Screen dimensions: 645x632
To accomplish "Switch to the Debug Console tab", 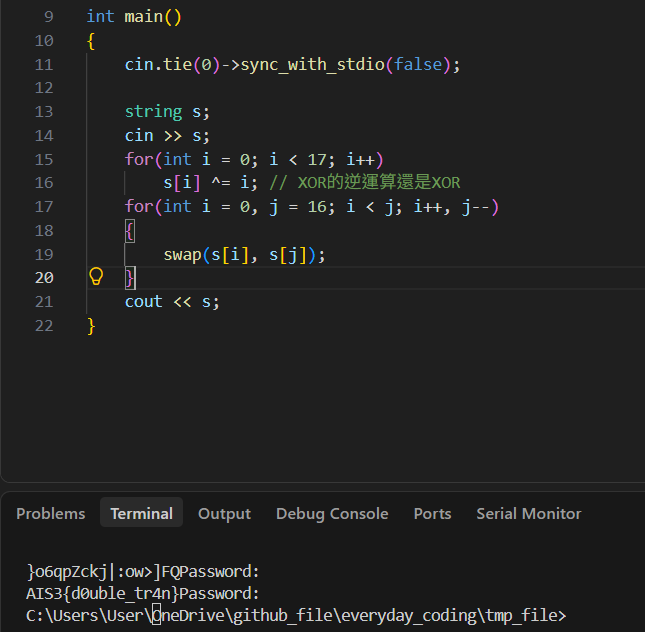I will pyautogui.click(x=332, y=514).
